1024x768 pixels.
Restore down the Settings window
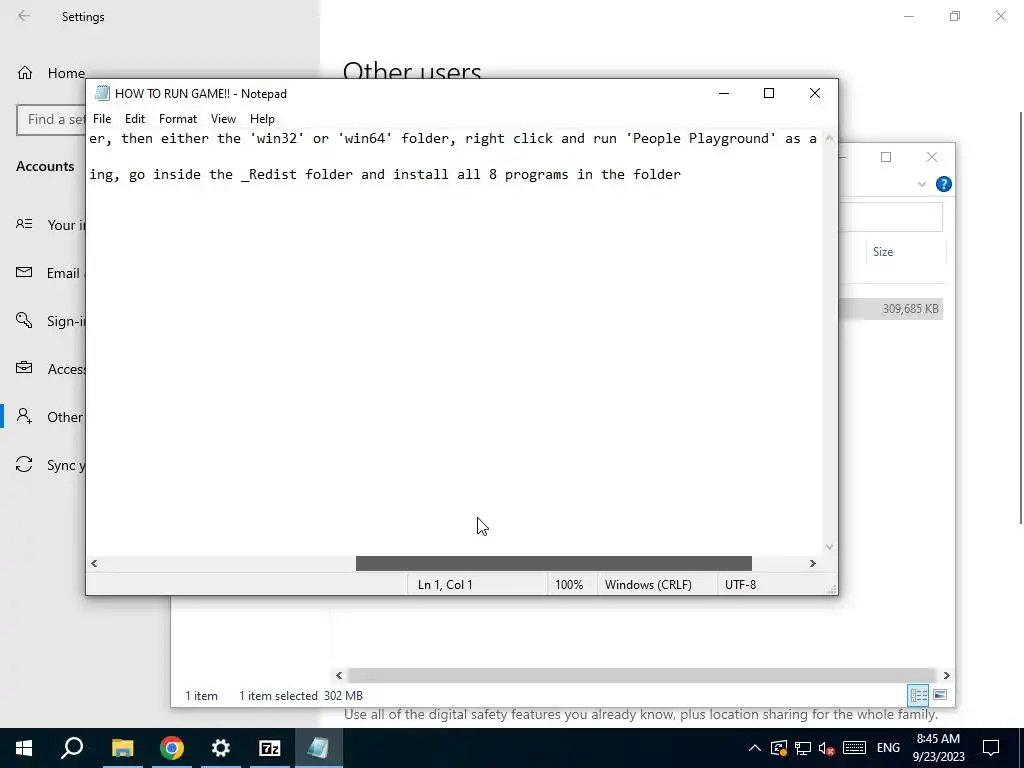click(x=955, y=16)
